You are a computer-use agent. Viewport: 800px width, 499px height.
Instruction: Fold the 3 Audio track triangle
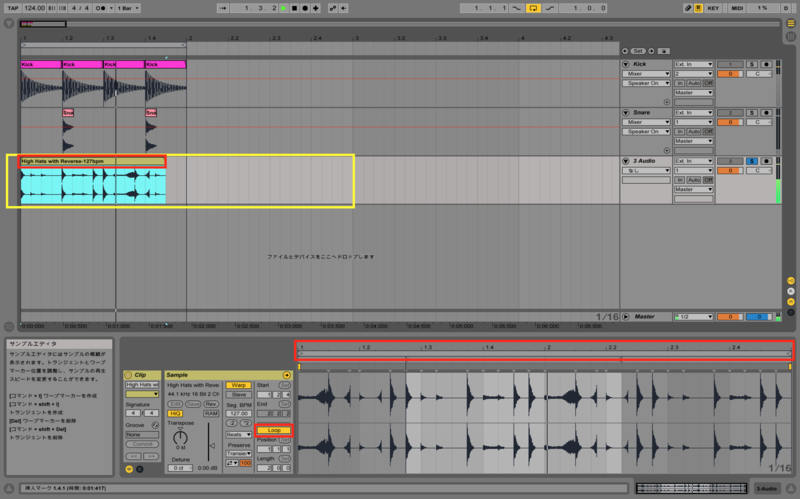pyautogui.click(x=626, y=161)
